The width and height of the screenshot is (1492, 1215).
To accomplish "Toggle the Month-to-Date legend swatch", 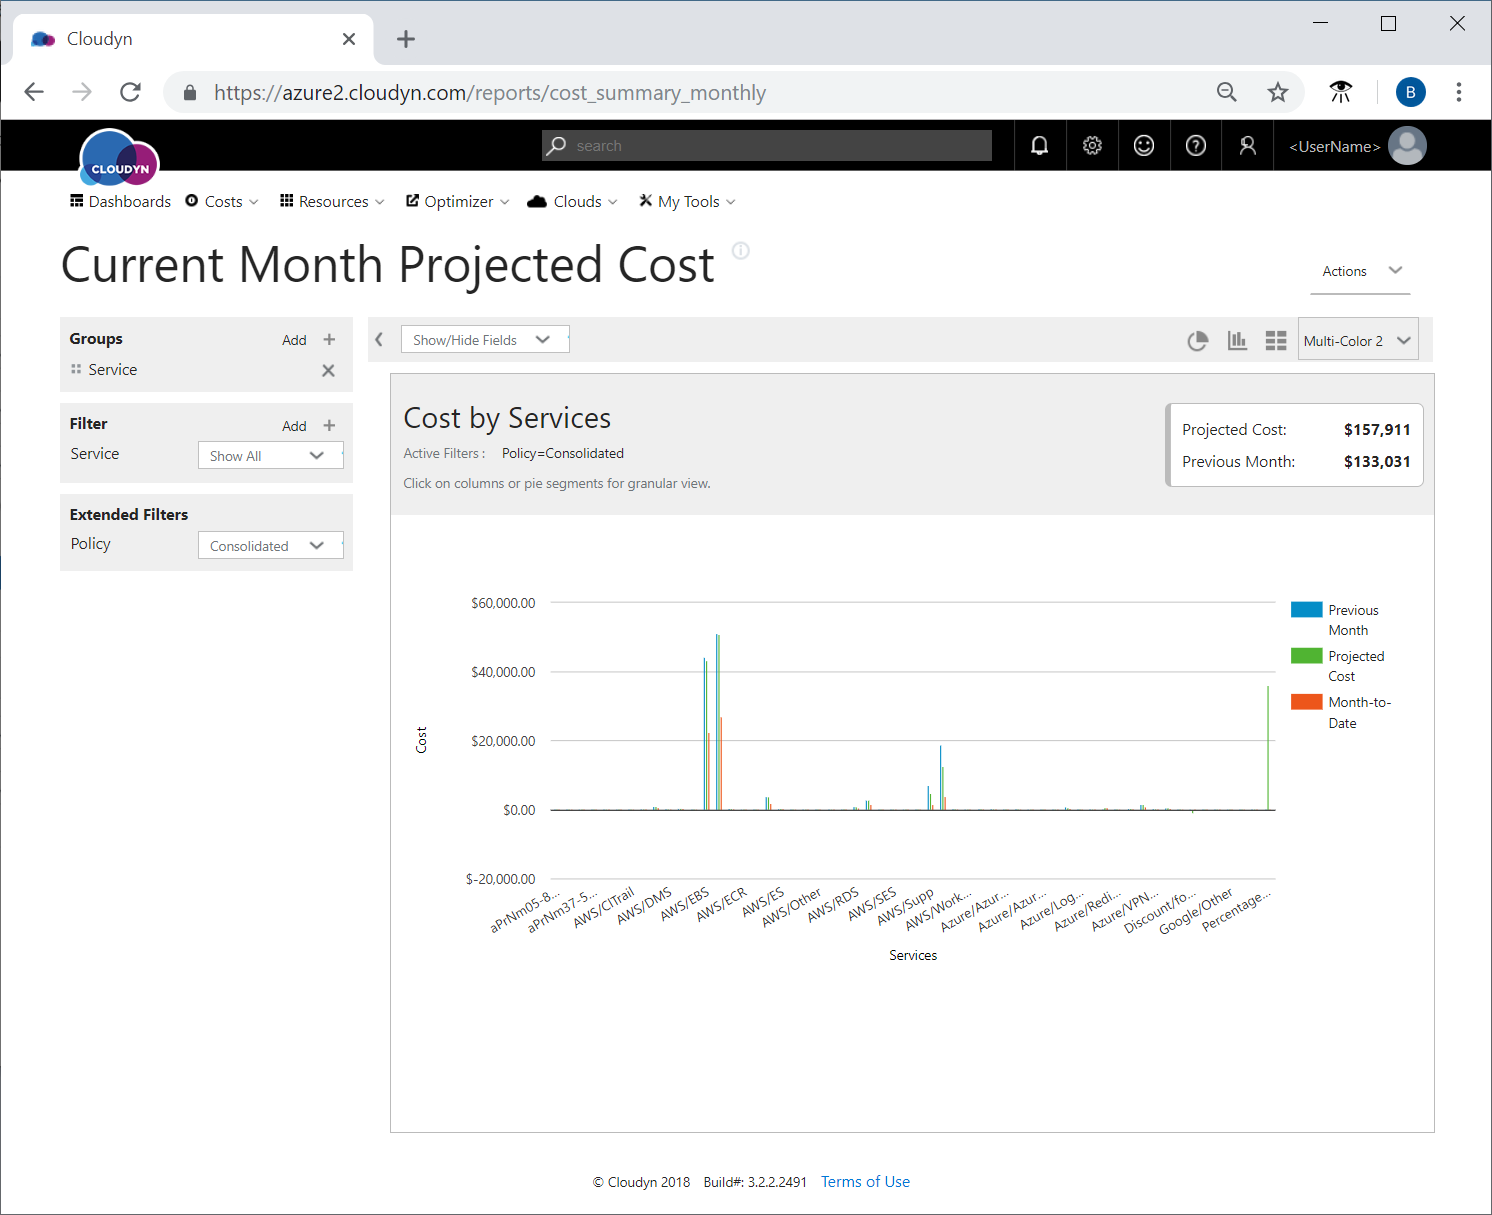I will tap(1306, 701).
